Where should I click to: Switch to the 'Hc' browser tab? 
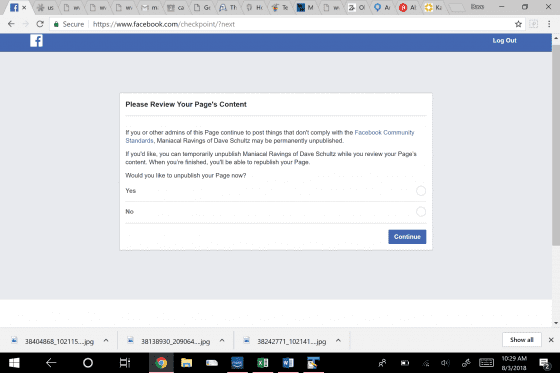click(x=254, y=8)
